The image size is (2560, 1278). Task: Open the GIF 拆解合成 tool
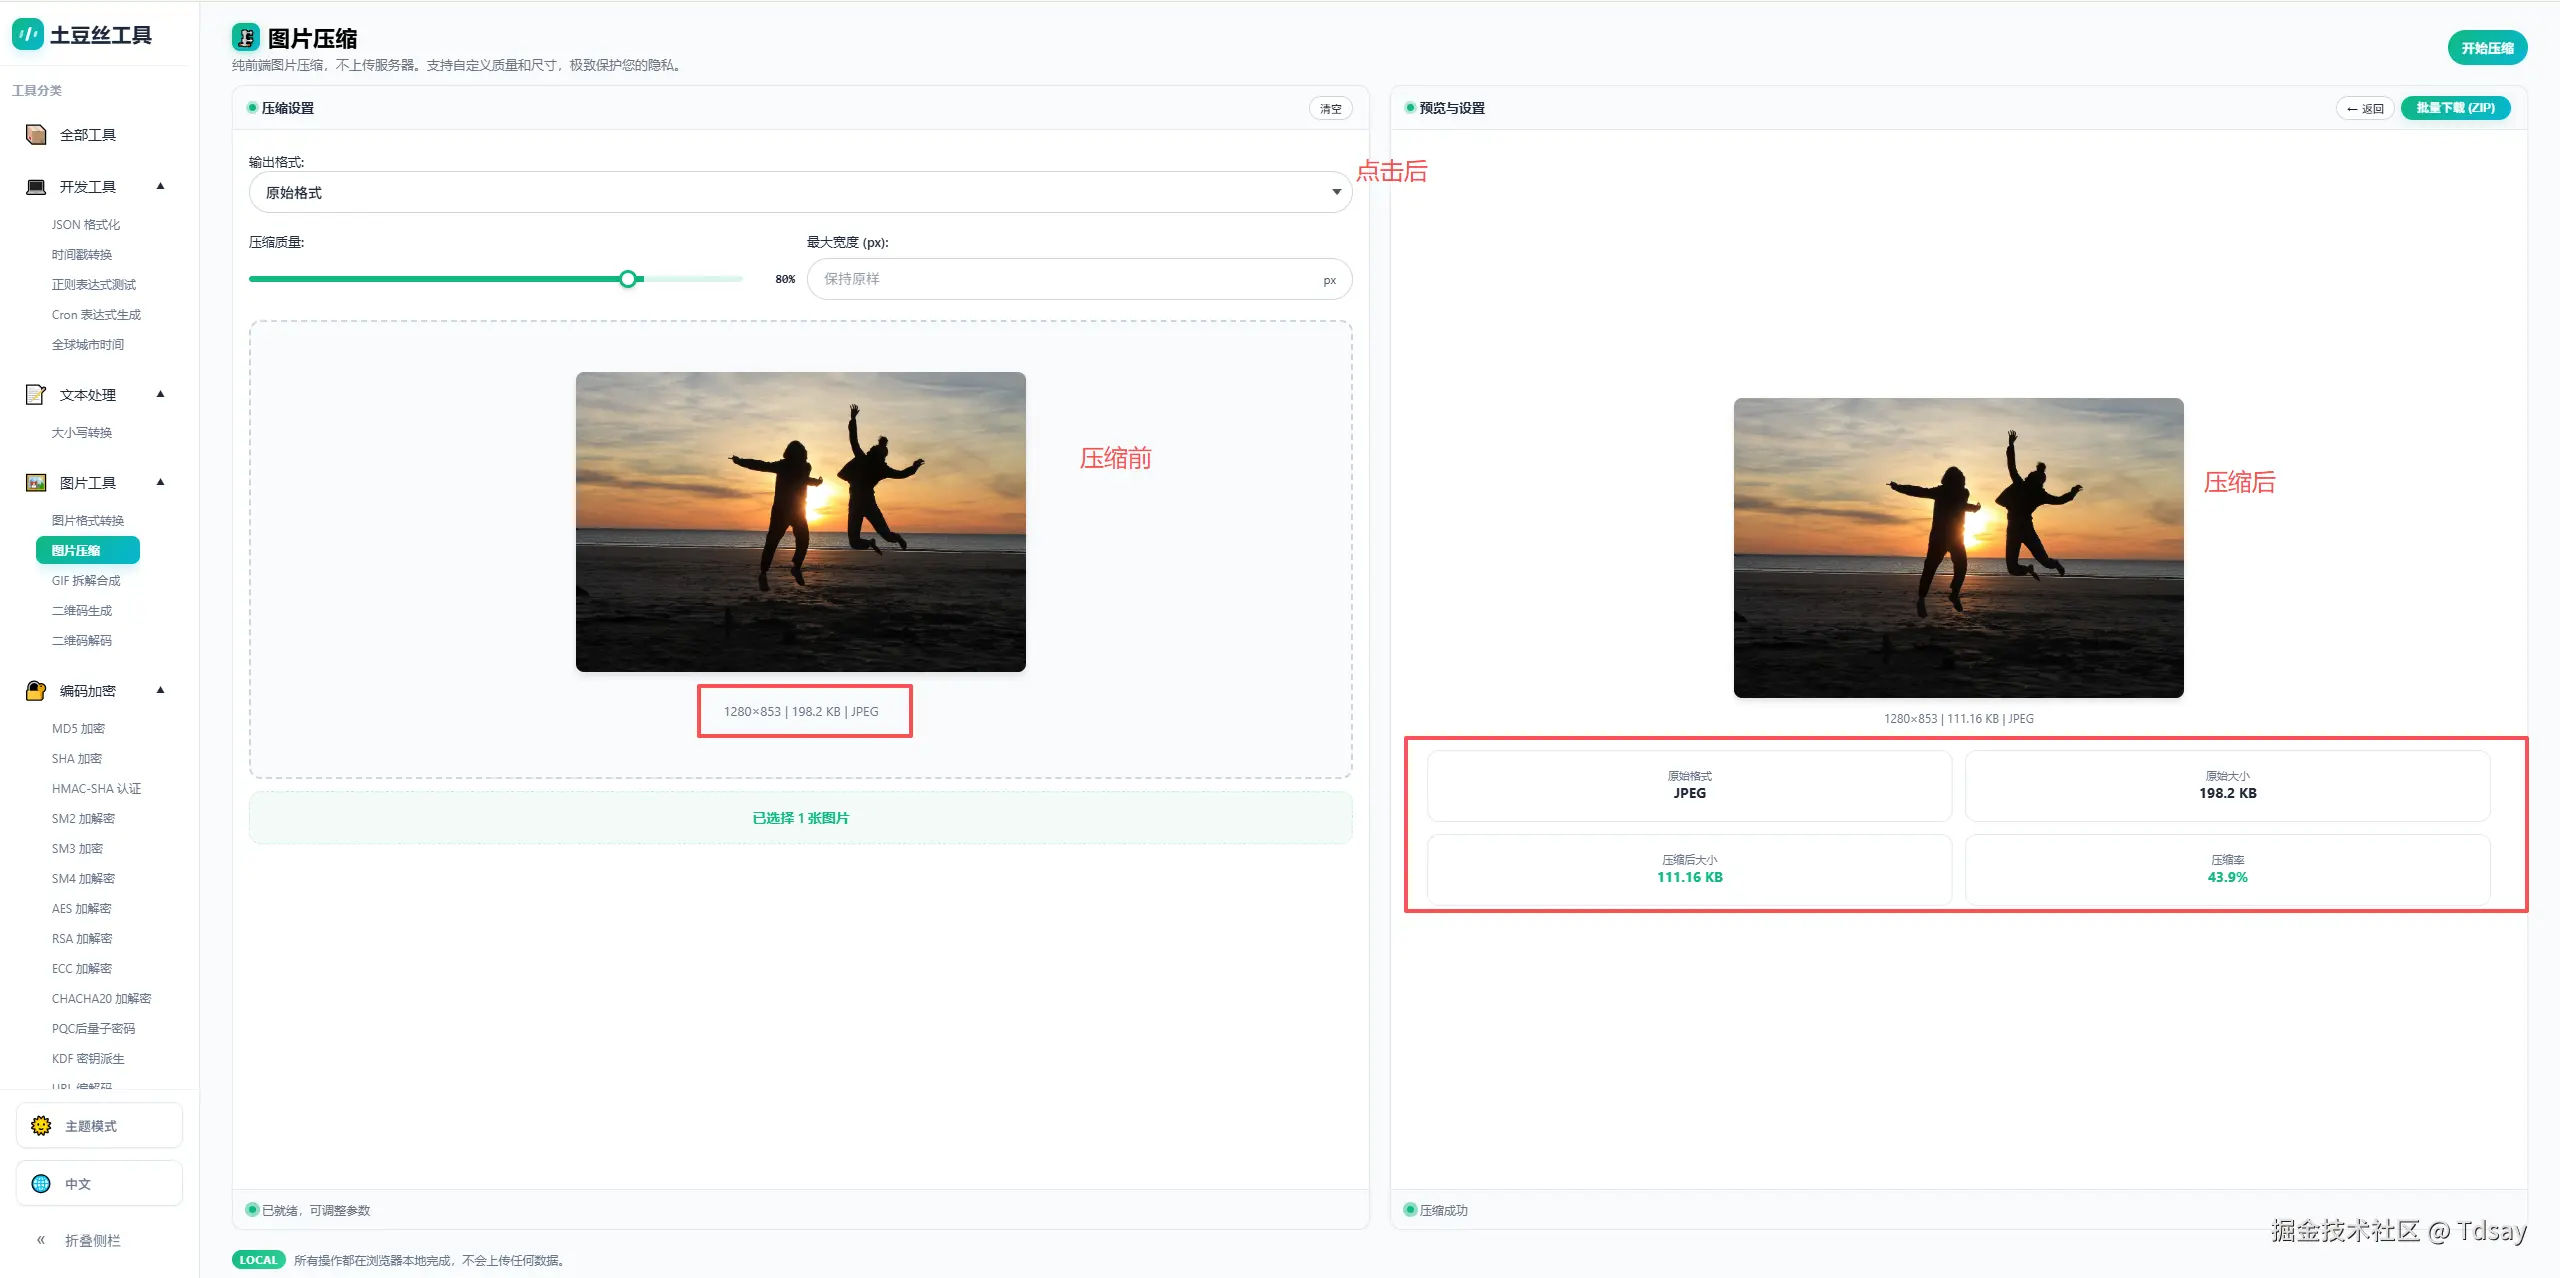point(86,581)
